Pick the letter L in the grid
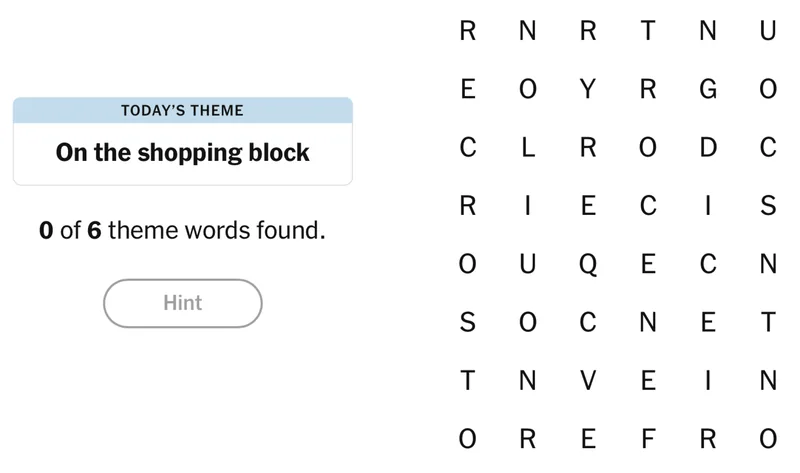 [x=528, y=148]
